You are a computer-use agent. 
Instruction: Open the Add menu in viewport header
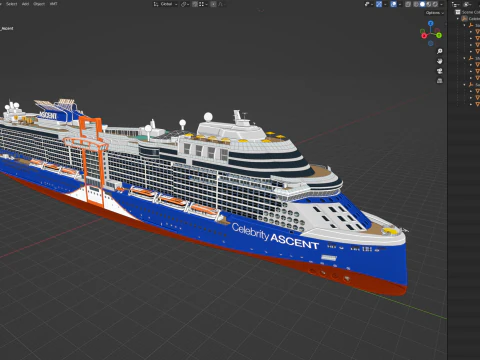point(25,4)
